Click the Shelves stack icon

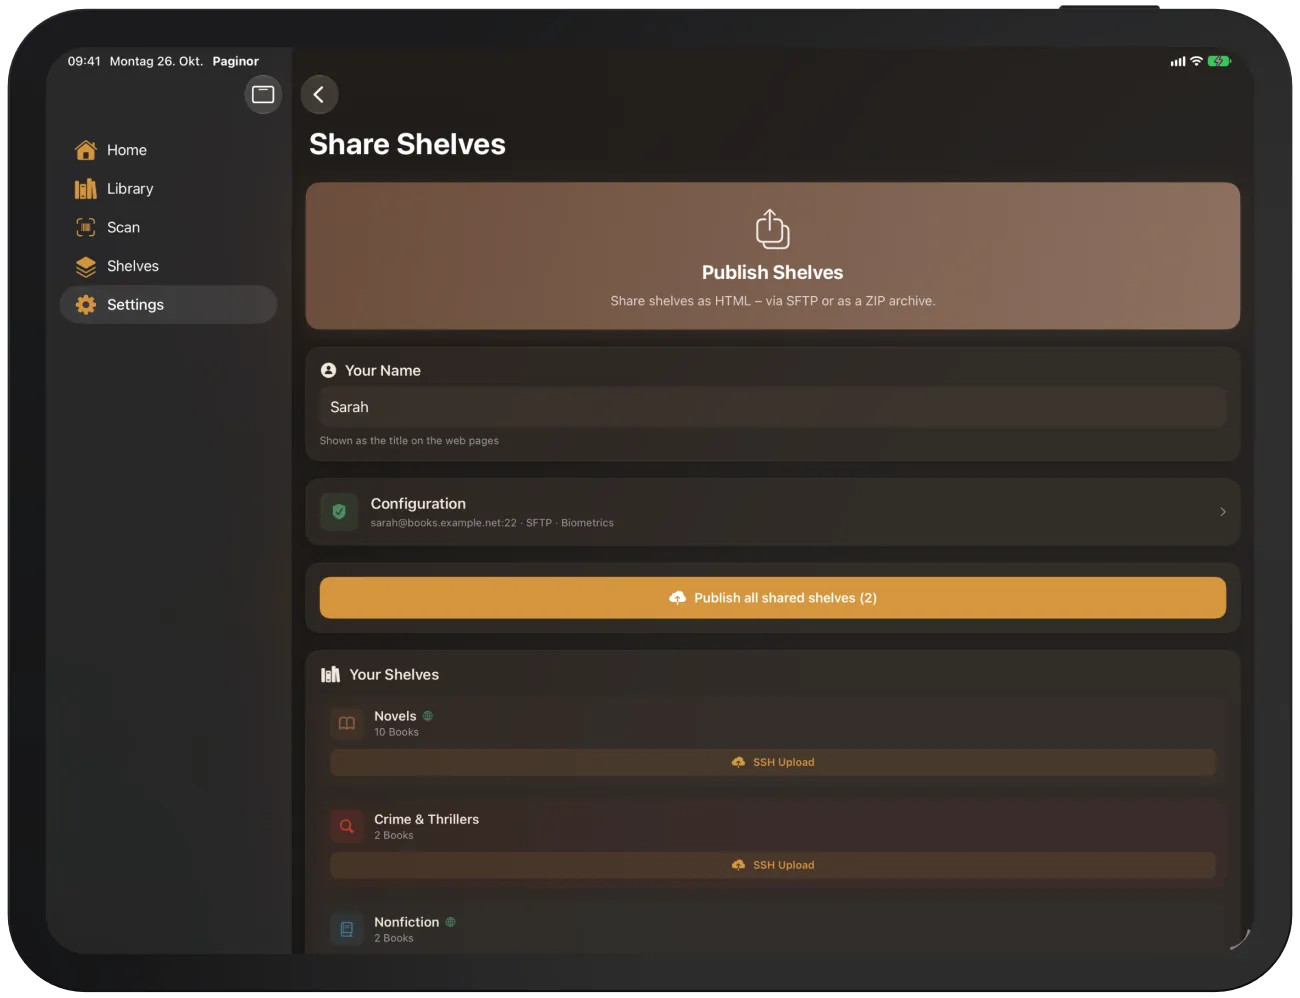86,266
